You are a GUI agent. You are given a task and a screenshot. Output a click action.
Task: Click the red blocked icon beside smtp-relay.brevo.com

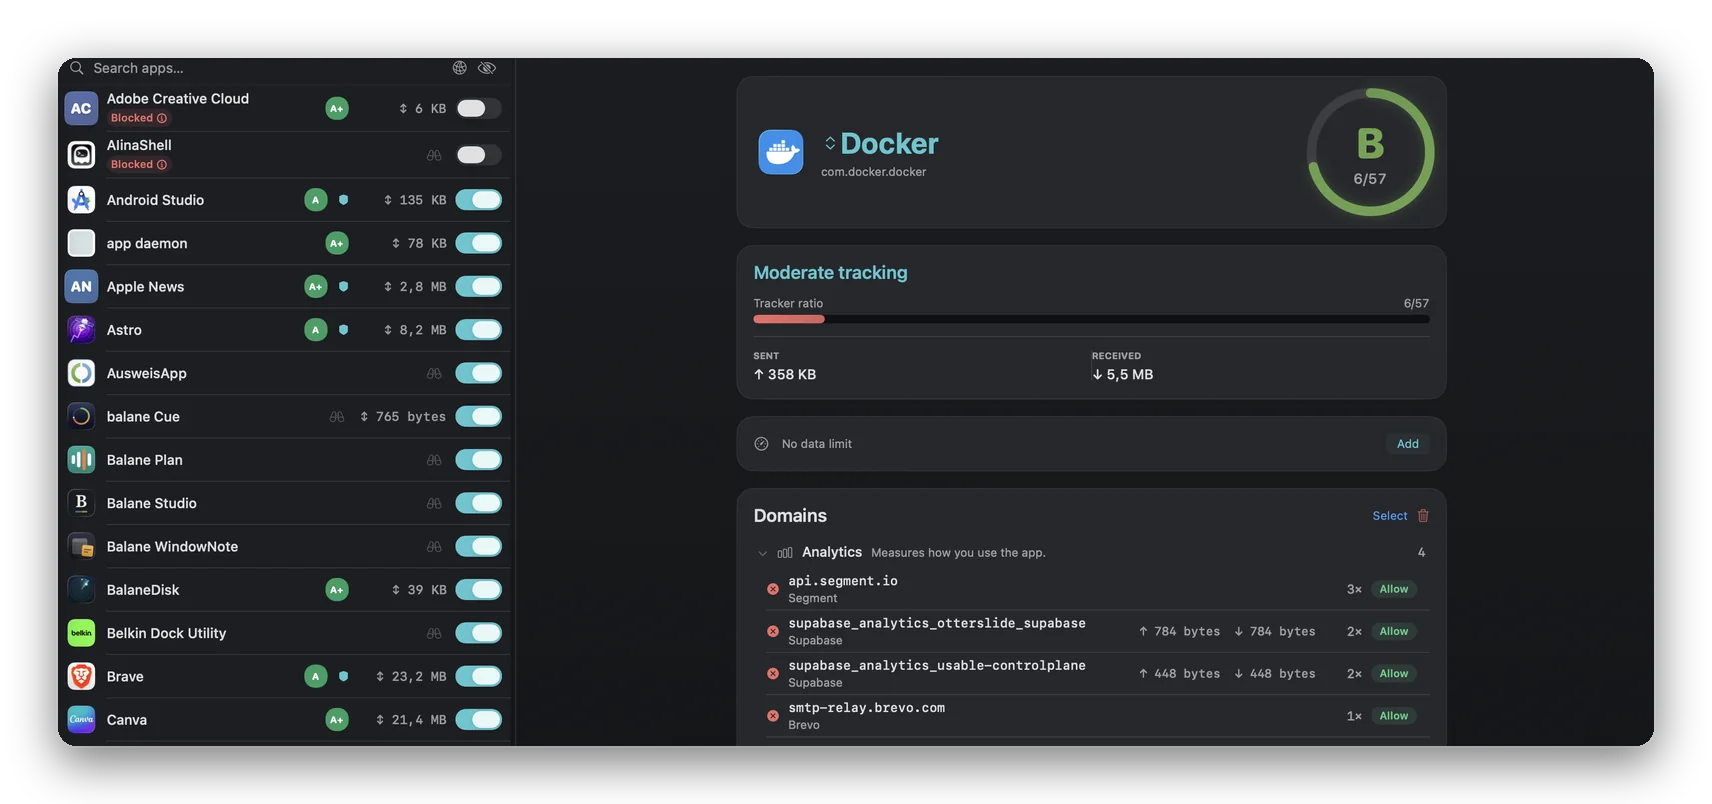pos(773,716)
